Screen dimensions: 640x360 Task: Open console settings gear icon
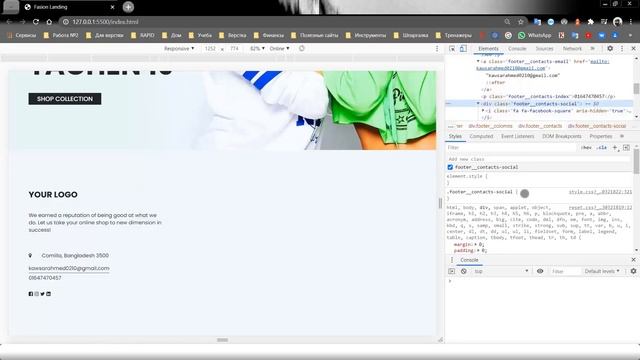pos(633,271)
